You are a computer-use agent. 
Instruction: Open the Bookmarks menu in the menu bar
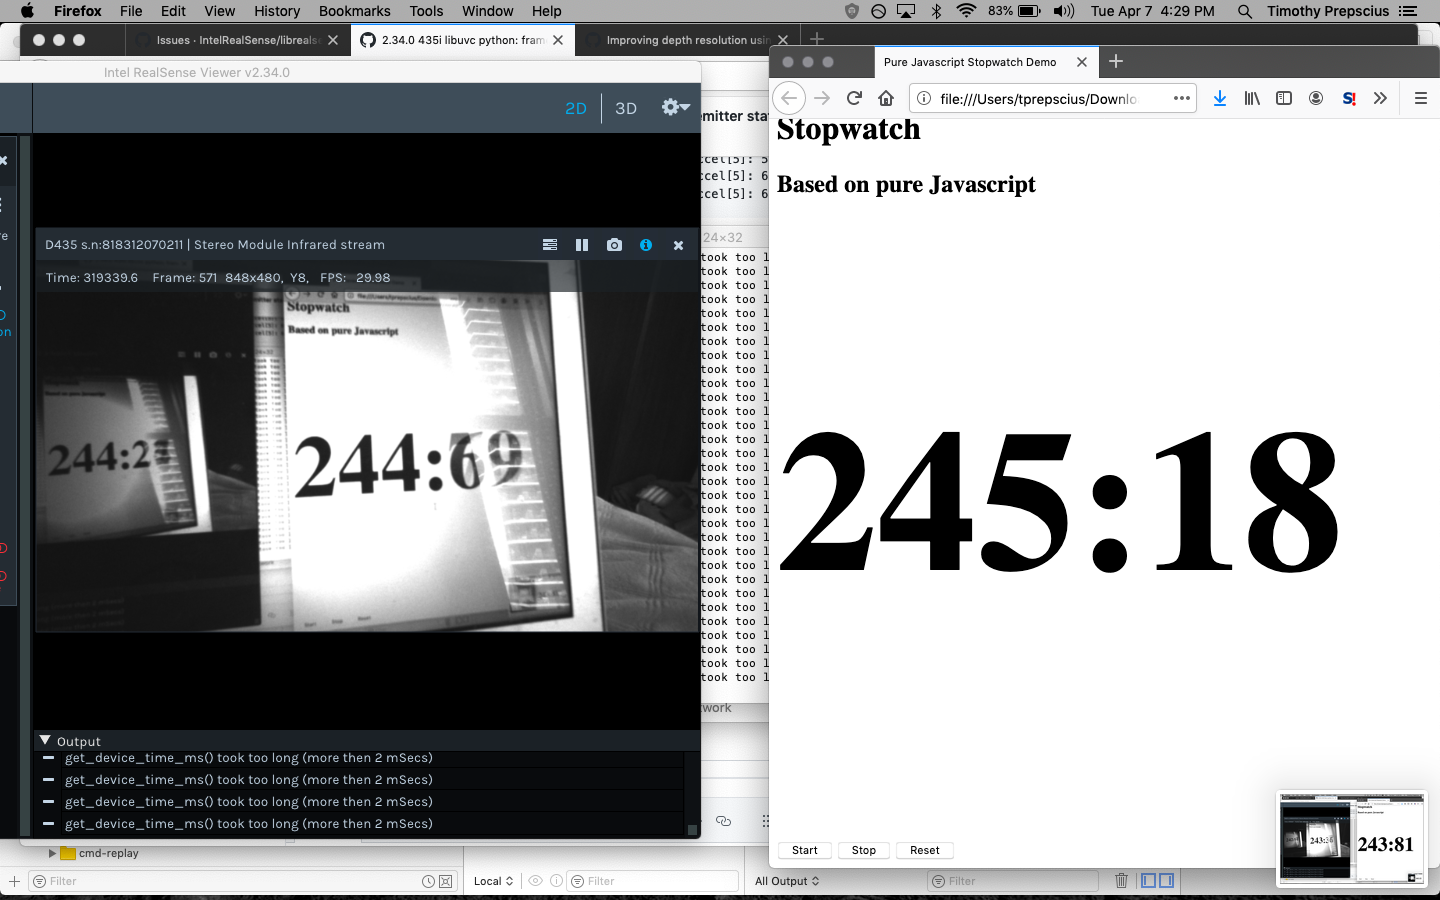pyautogui.click(x=354, y=11)
